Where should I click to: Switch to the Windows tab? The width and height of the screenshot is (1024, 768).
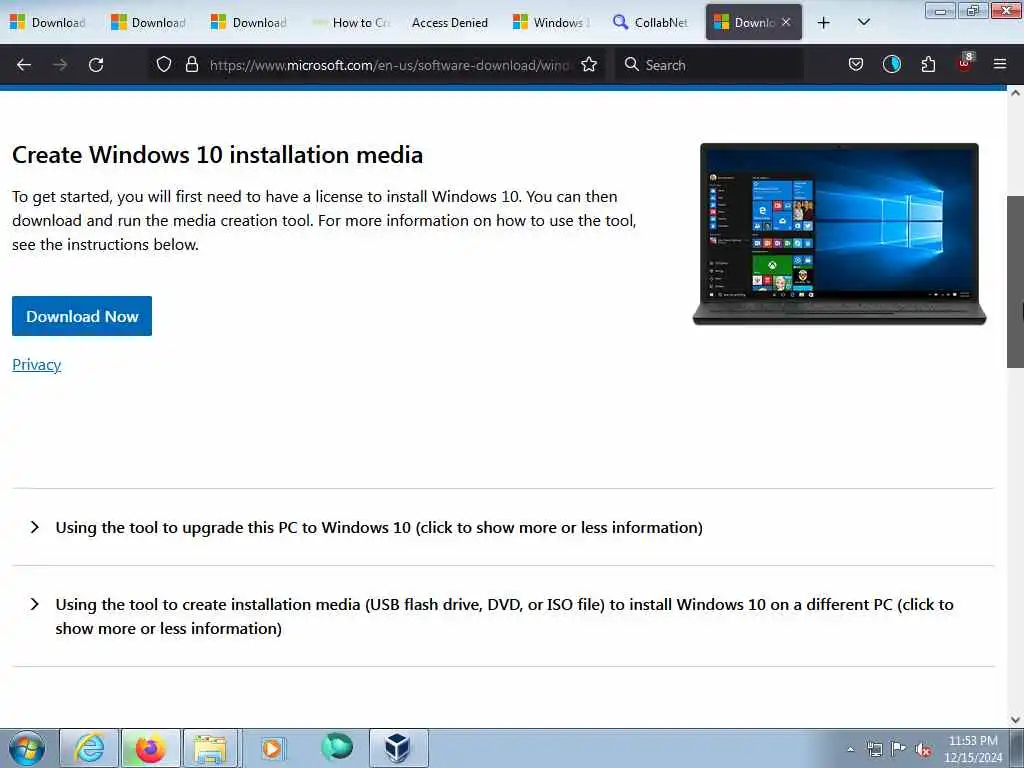click(551, 23)
